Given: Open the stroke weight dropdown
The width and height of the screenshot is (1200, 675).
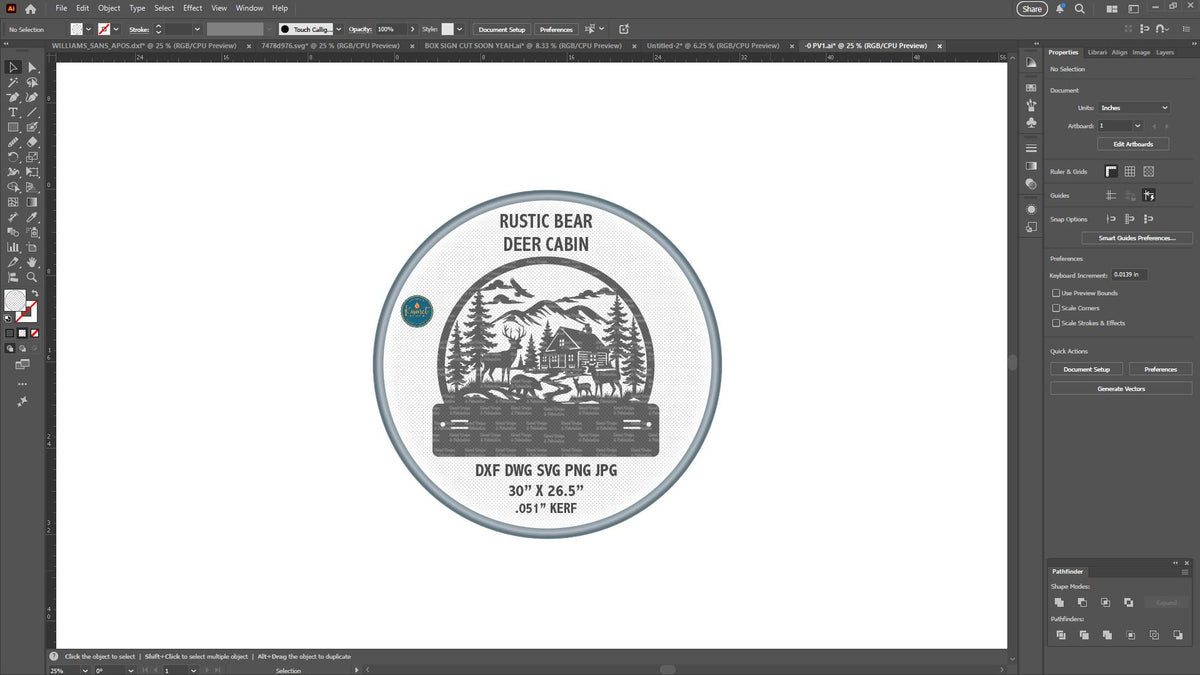Looking at the screenshot, I should coord(196,30).
